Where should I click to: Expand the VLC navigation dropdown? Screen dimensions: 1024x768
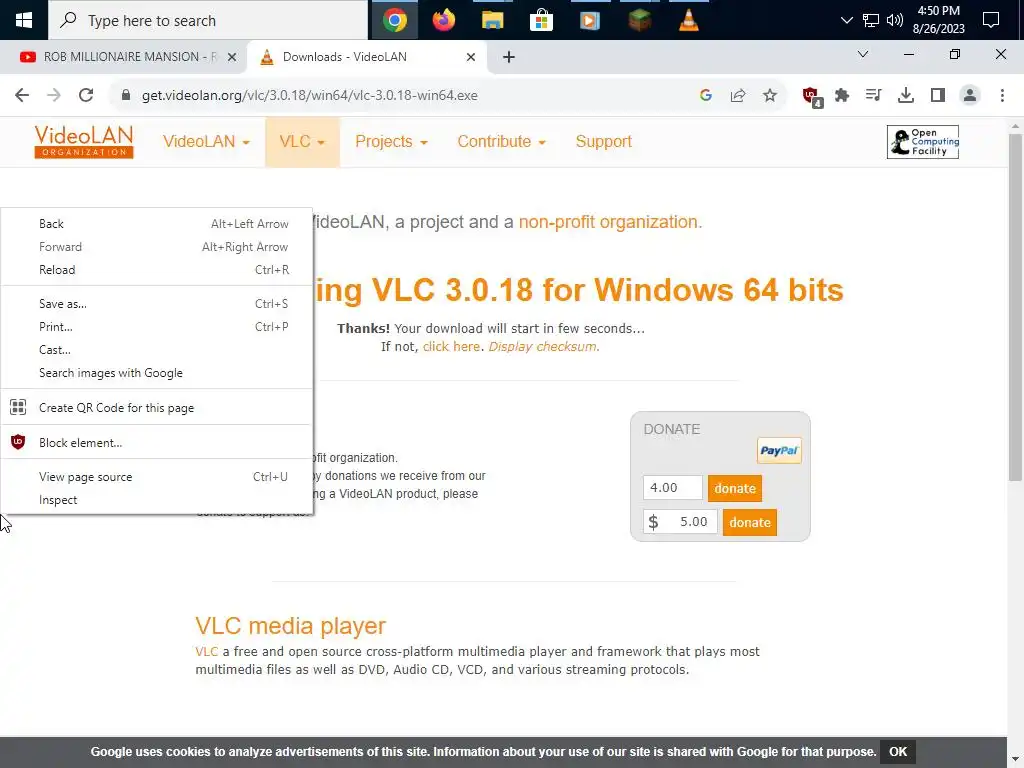(x=302, y=142)
